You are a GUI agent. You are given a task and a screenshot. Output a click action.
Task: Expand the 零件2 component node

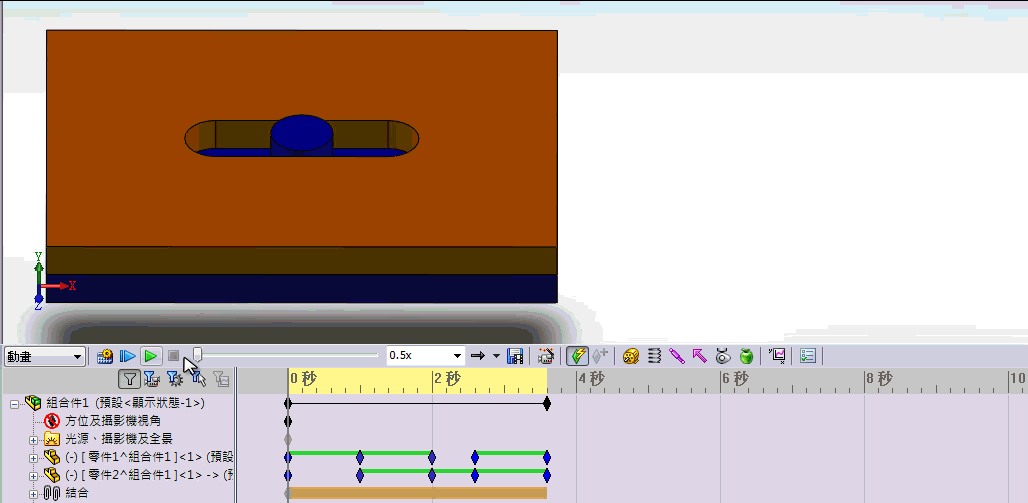coord(33,475)
